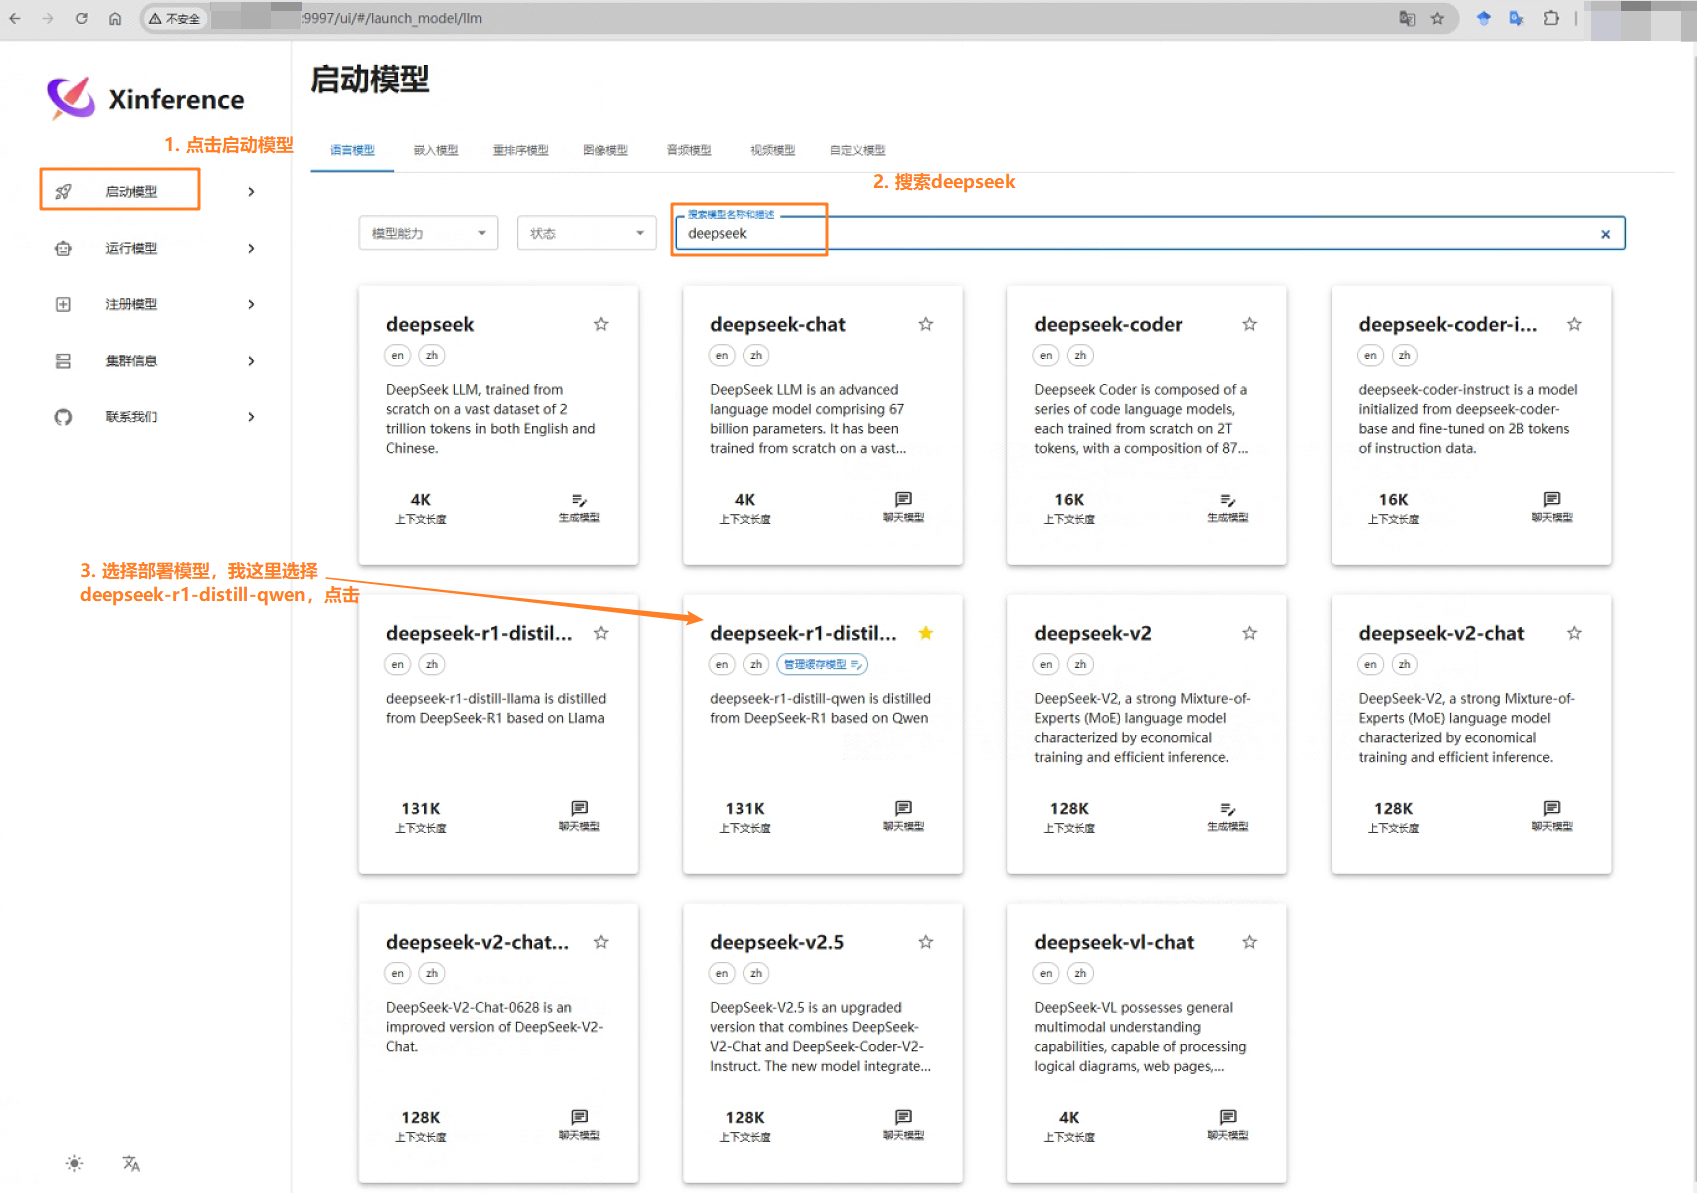
Task: Expand the 启动模型 sidebar chevron
Action: (x=251, y=192)
